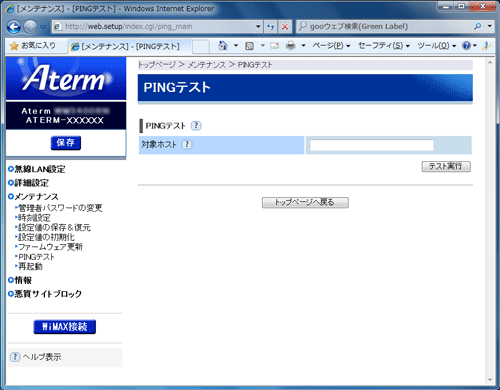Click the トップページへ戻る button
This screenshot has width=500, height=390.
[305, 202]
